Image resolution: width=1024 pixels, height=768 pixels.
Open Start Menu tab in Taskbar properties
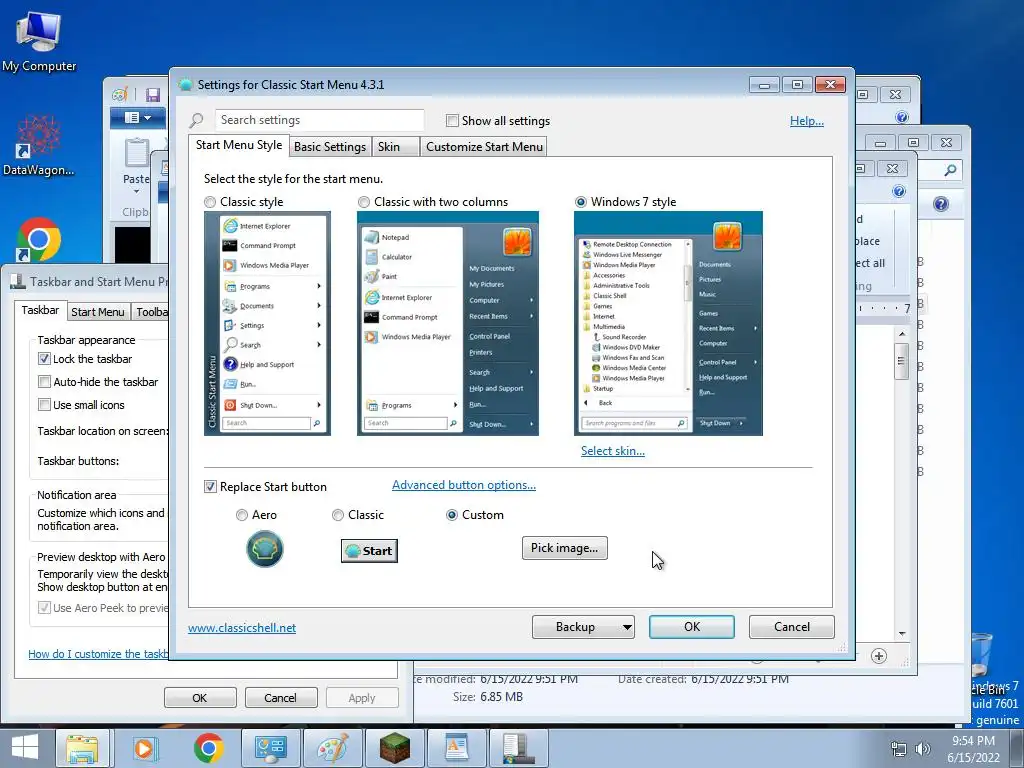pos(98,312)
